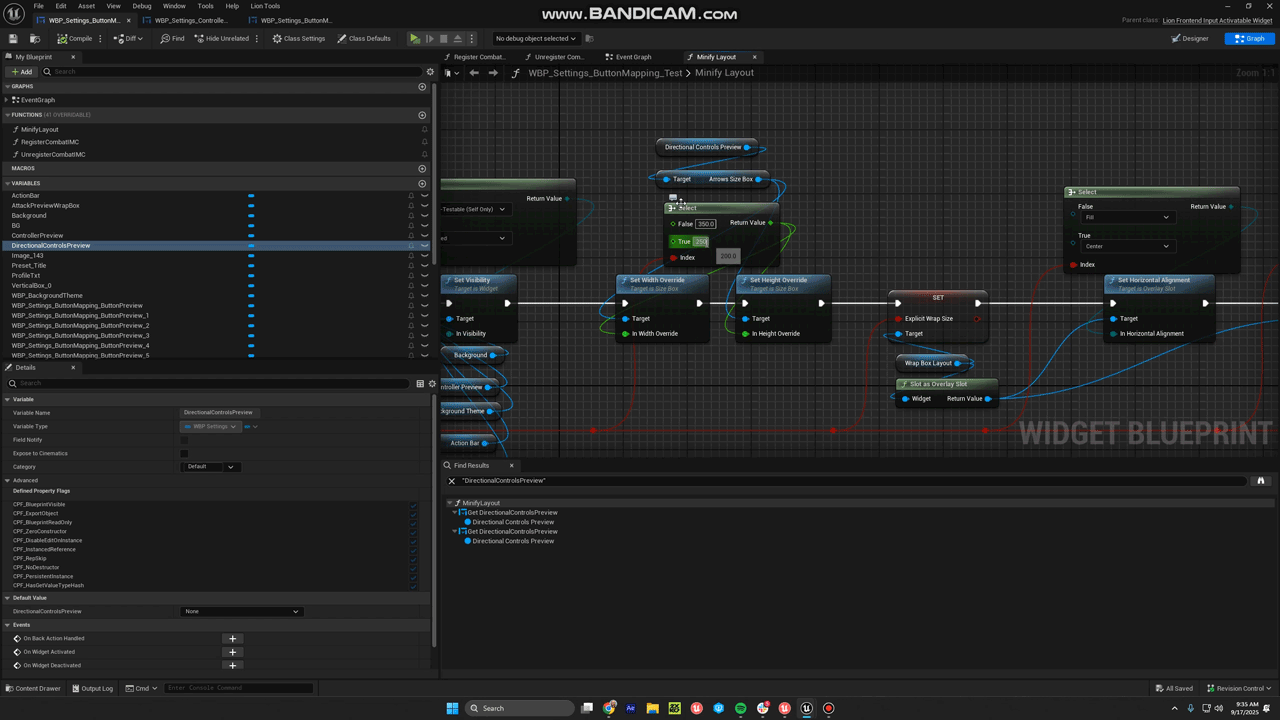
Task: Enable the Field Notify checkbox
Action: (x=184, y=440)
